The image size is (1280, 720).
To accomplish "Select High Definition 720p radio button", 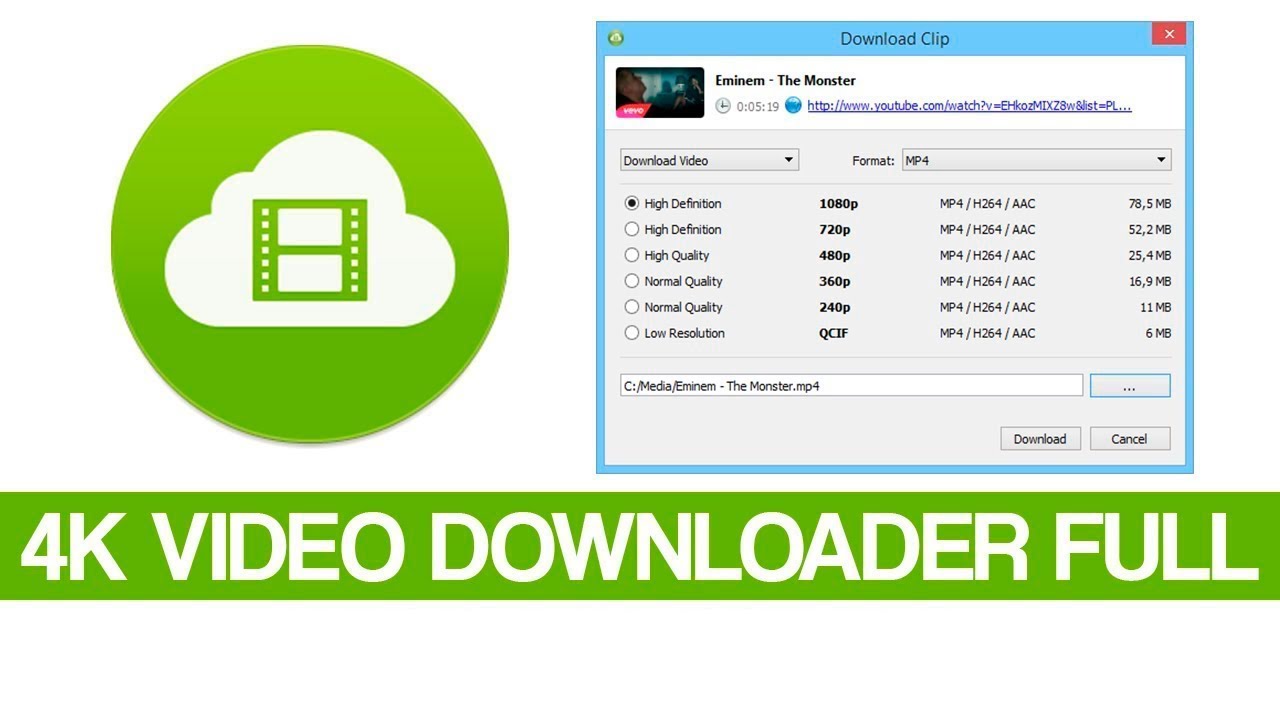I will click(631, 229).
